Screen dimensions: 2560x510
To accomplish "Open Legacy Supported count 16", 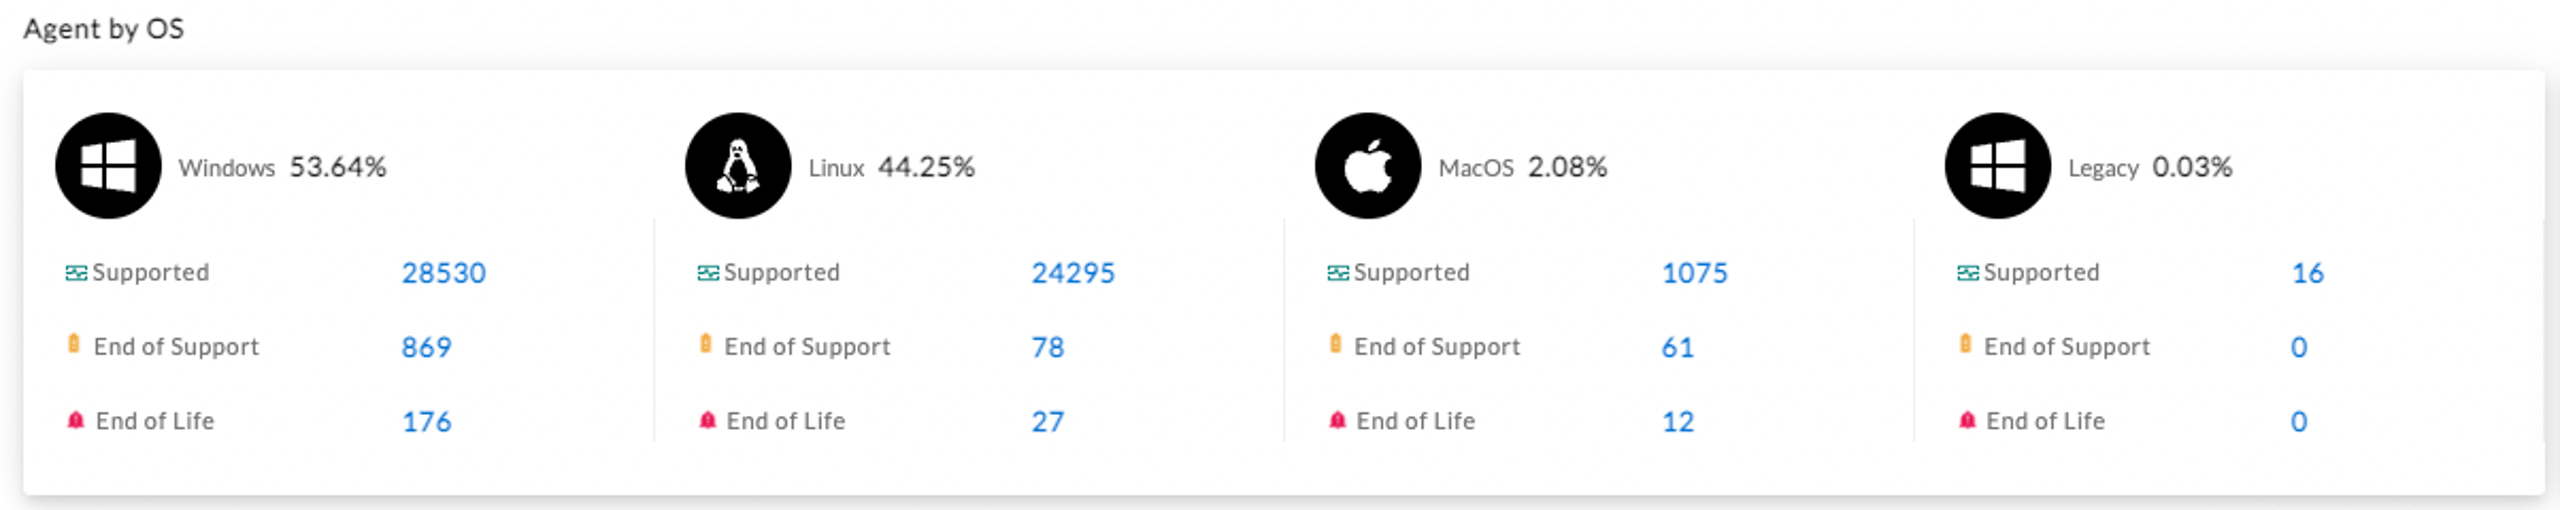I will (2308, 273).
